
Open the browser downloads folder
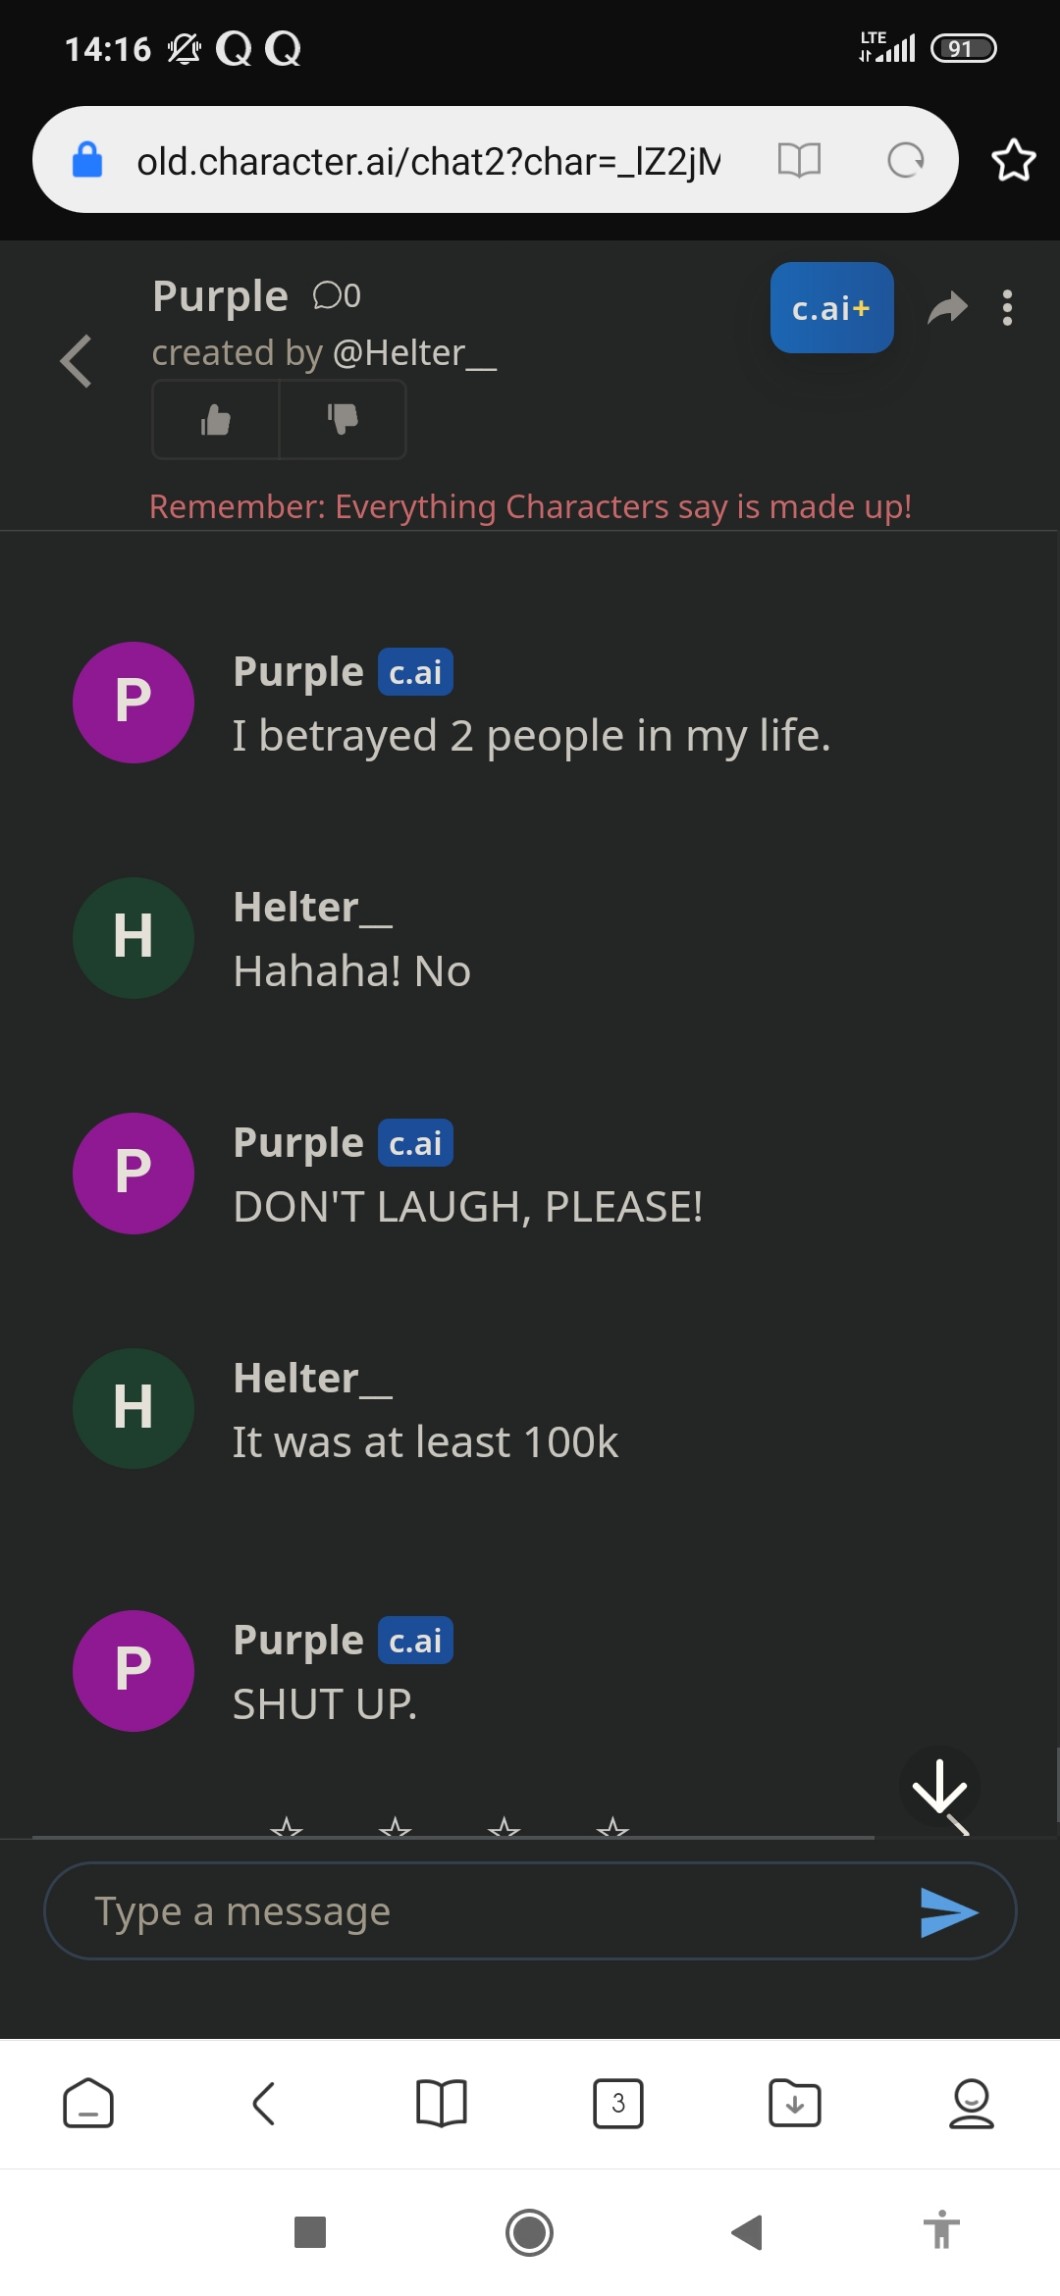pyautogui.click(x=795, y=2103)
